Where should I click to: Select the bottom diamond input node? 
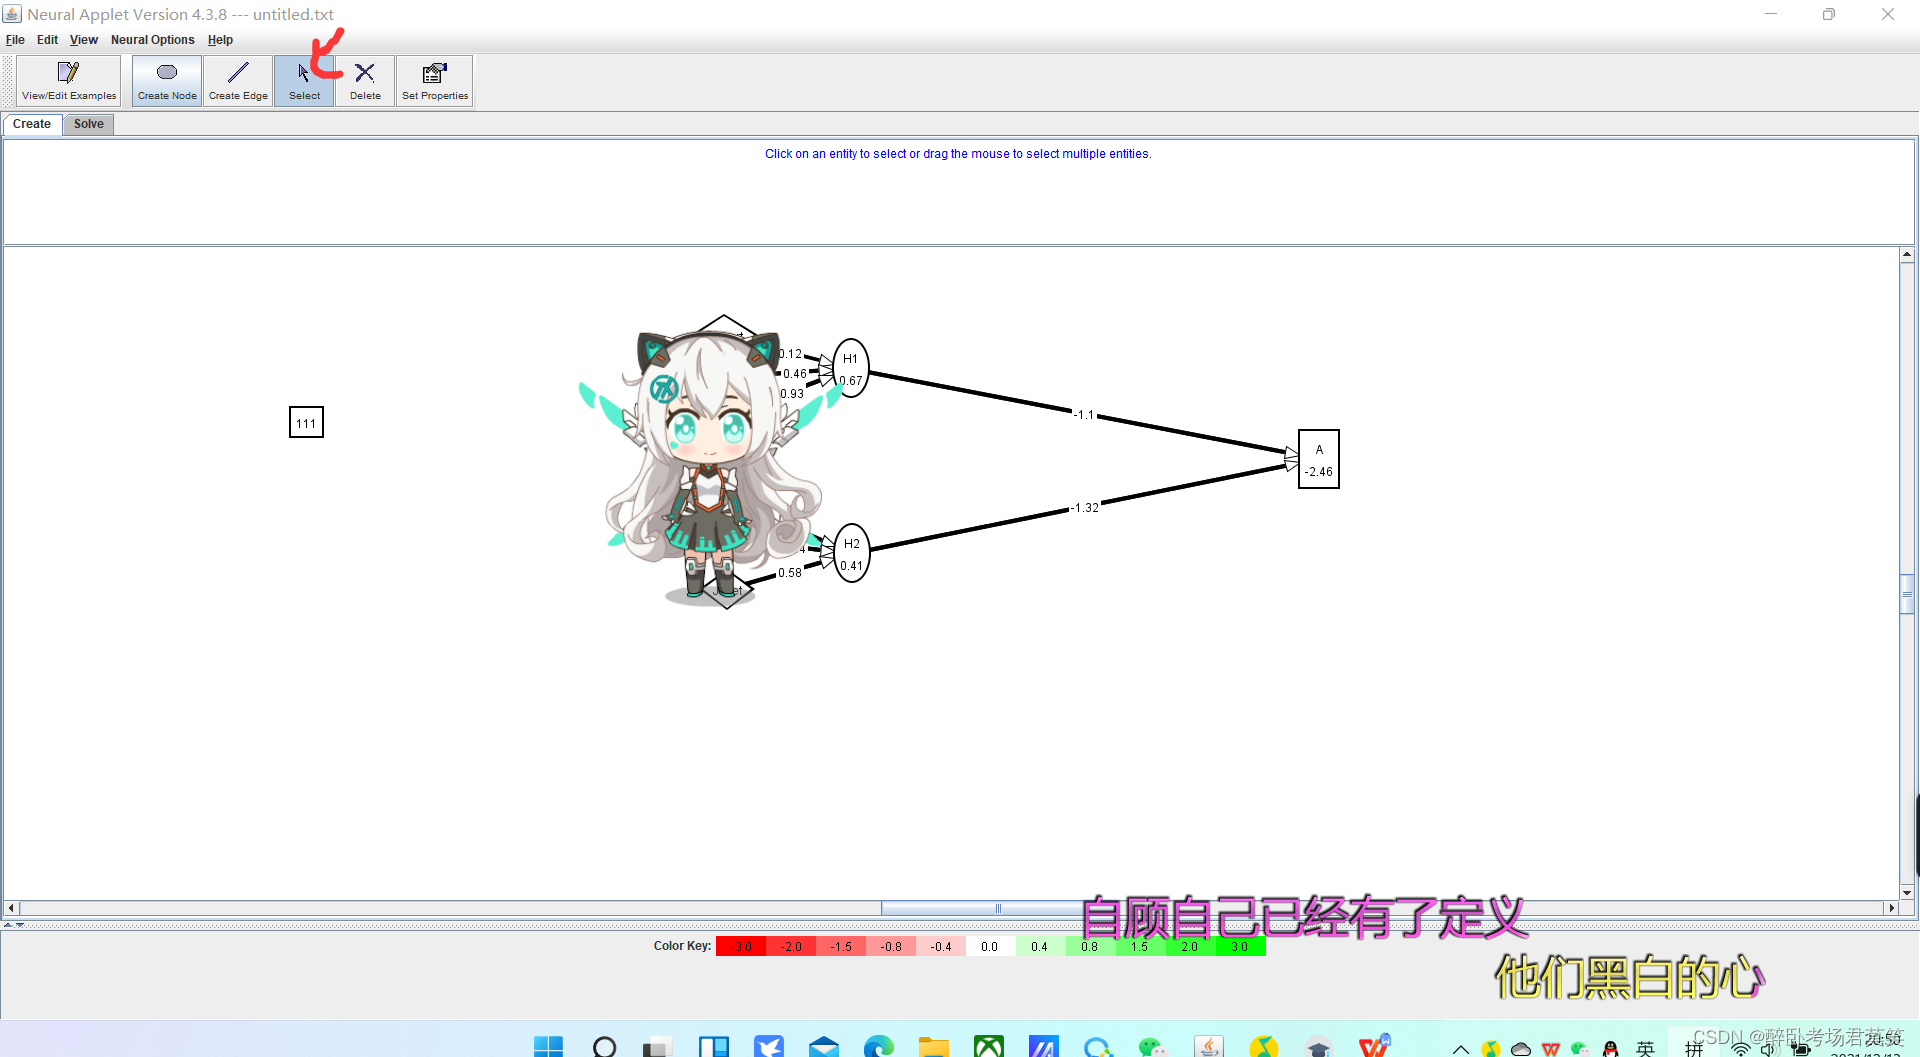(726, 591)
